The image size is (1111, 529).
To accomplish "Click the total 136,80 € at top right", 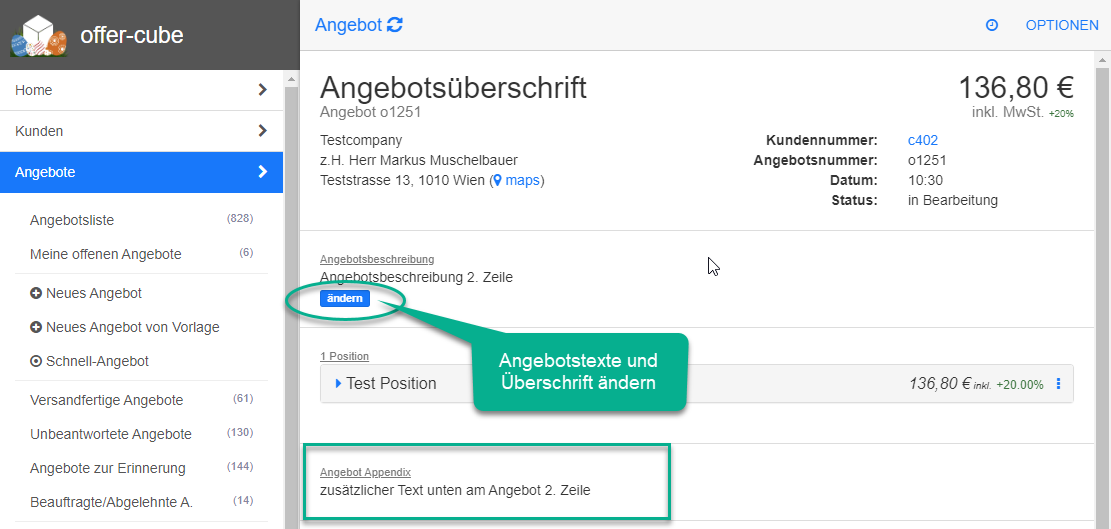I will pyautogui.click(x=1016, y=88).
